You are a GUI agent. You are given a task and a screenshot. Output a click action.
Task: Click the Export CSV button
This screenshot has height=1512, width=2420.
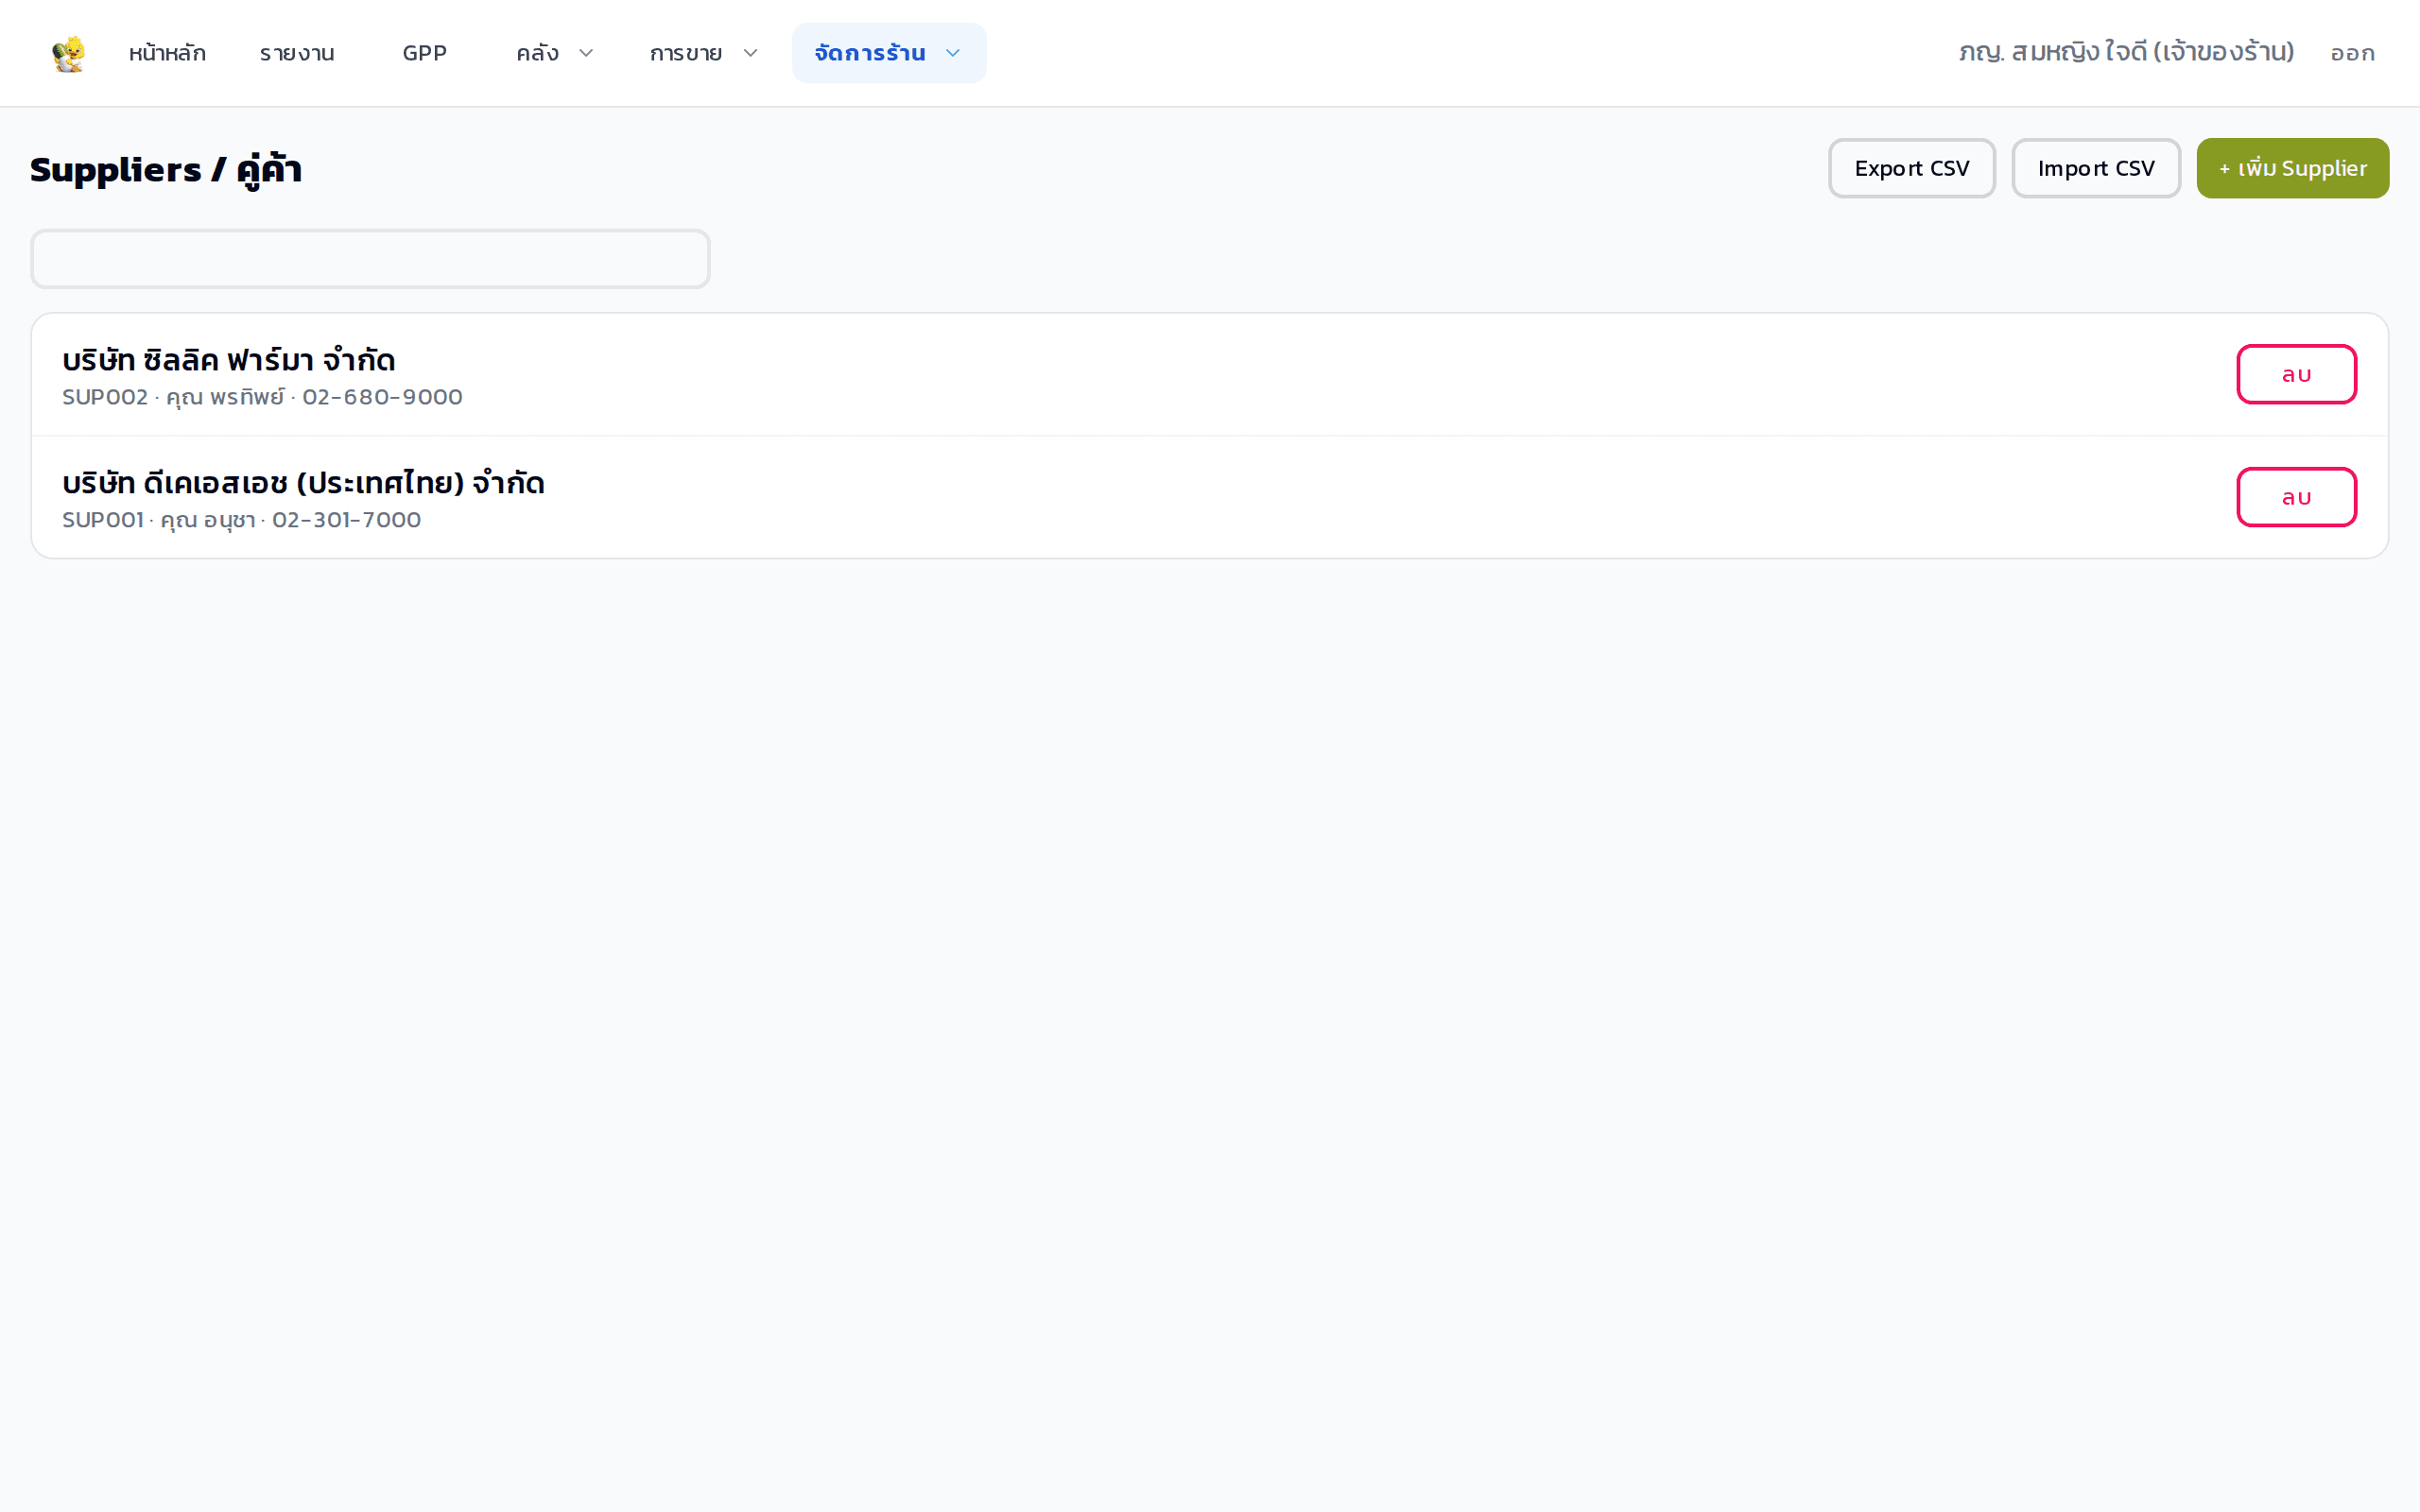point(1911,168)
